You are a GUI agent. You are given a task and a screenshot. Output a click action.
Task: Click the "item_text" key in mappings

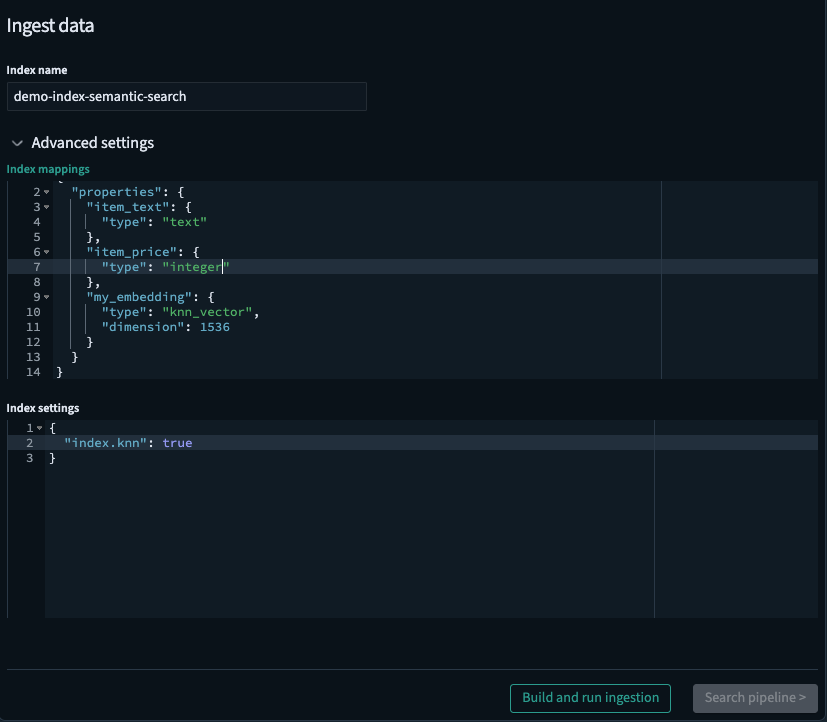pos(128,207)
